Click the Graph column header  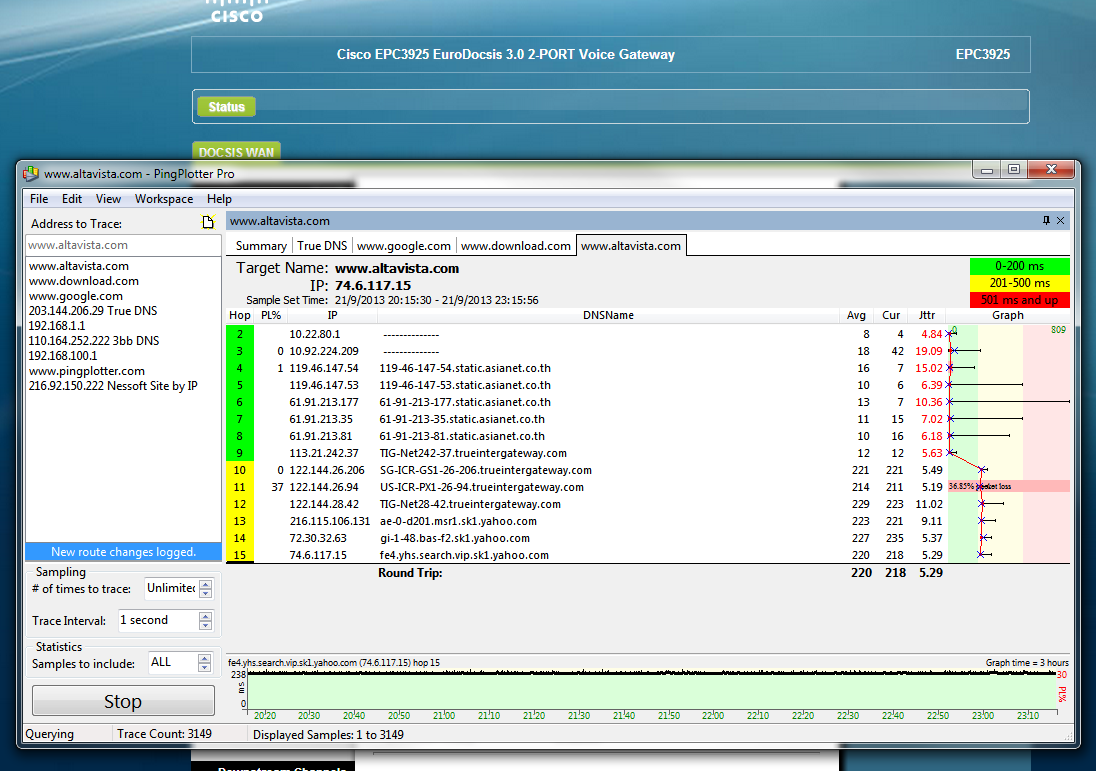click(x=1008, y=315)
